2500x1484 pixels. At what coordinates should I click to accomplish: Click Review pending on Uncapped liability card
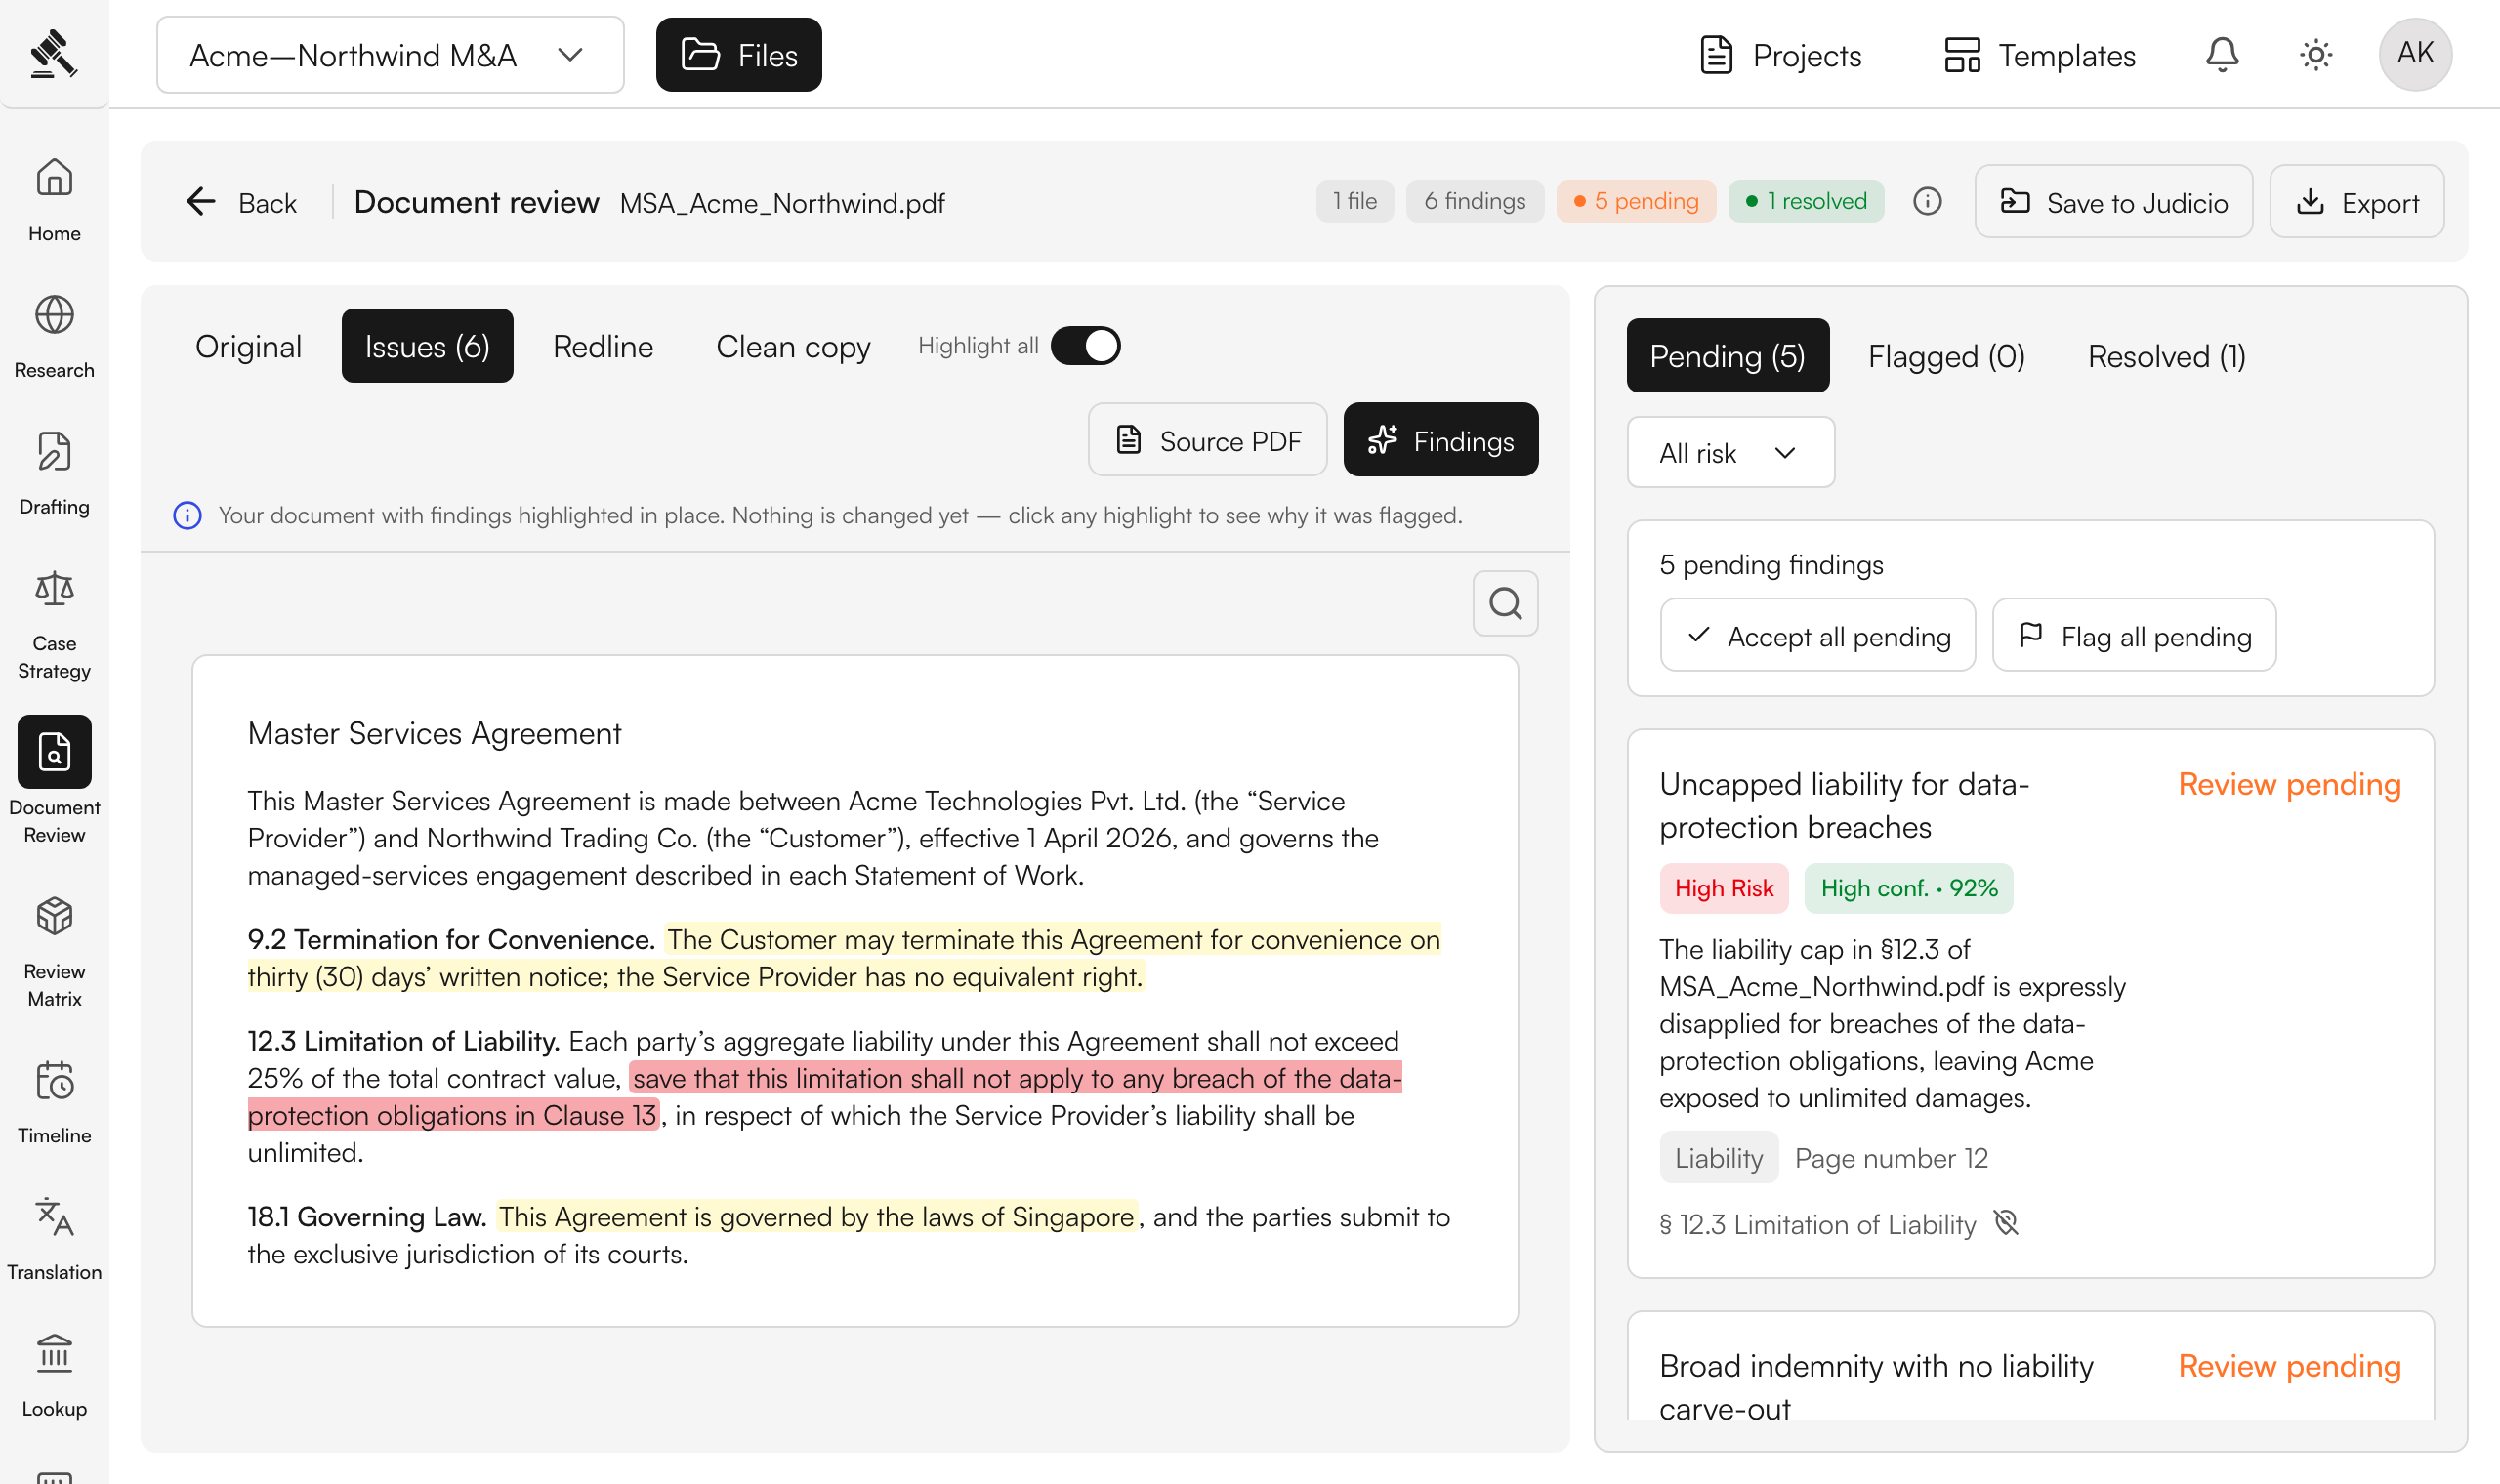(2289, 784)
